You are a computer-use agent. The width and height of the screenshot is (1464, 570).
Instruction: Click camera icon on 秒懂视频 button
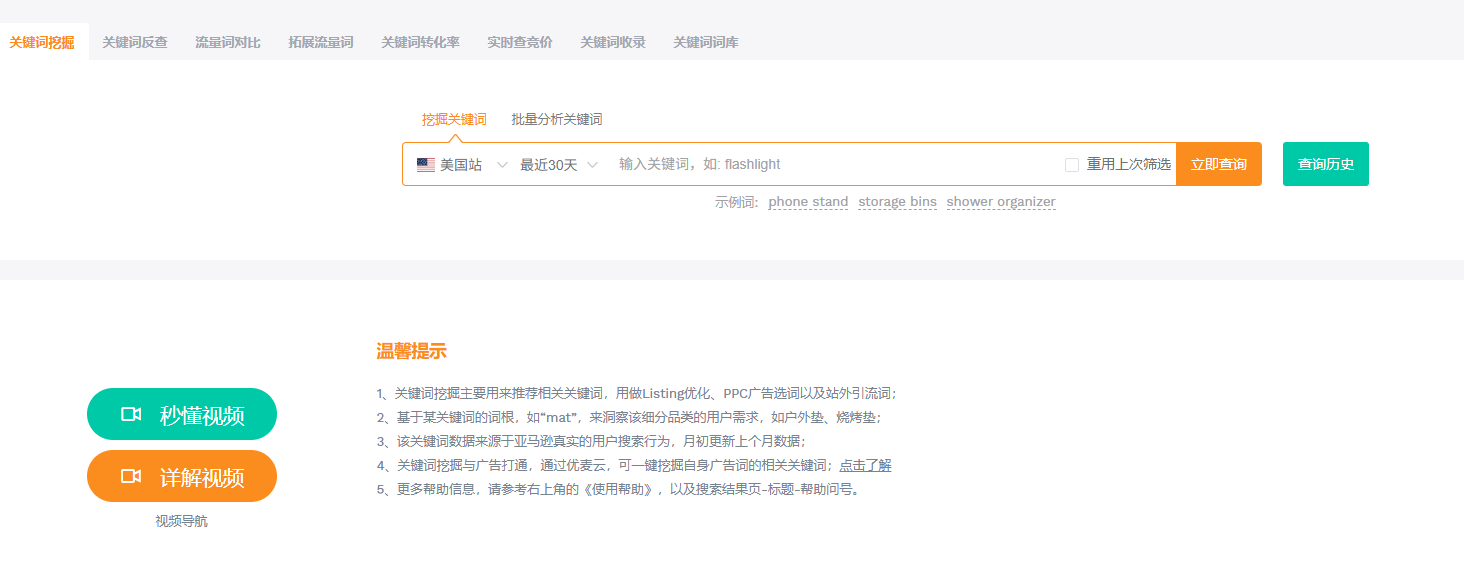click(x=131, y=414)
